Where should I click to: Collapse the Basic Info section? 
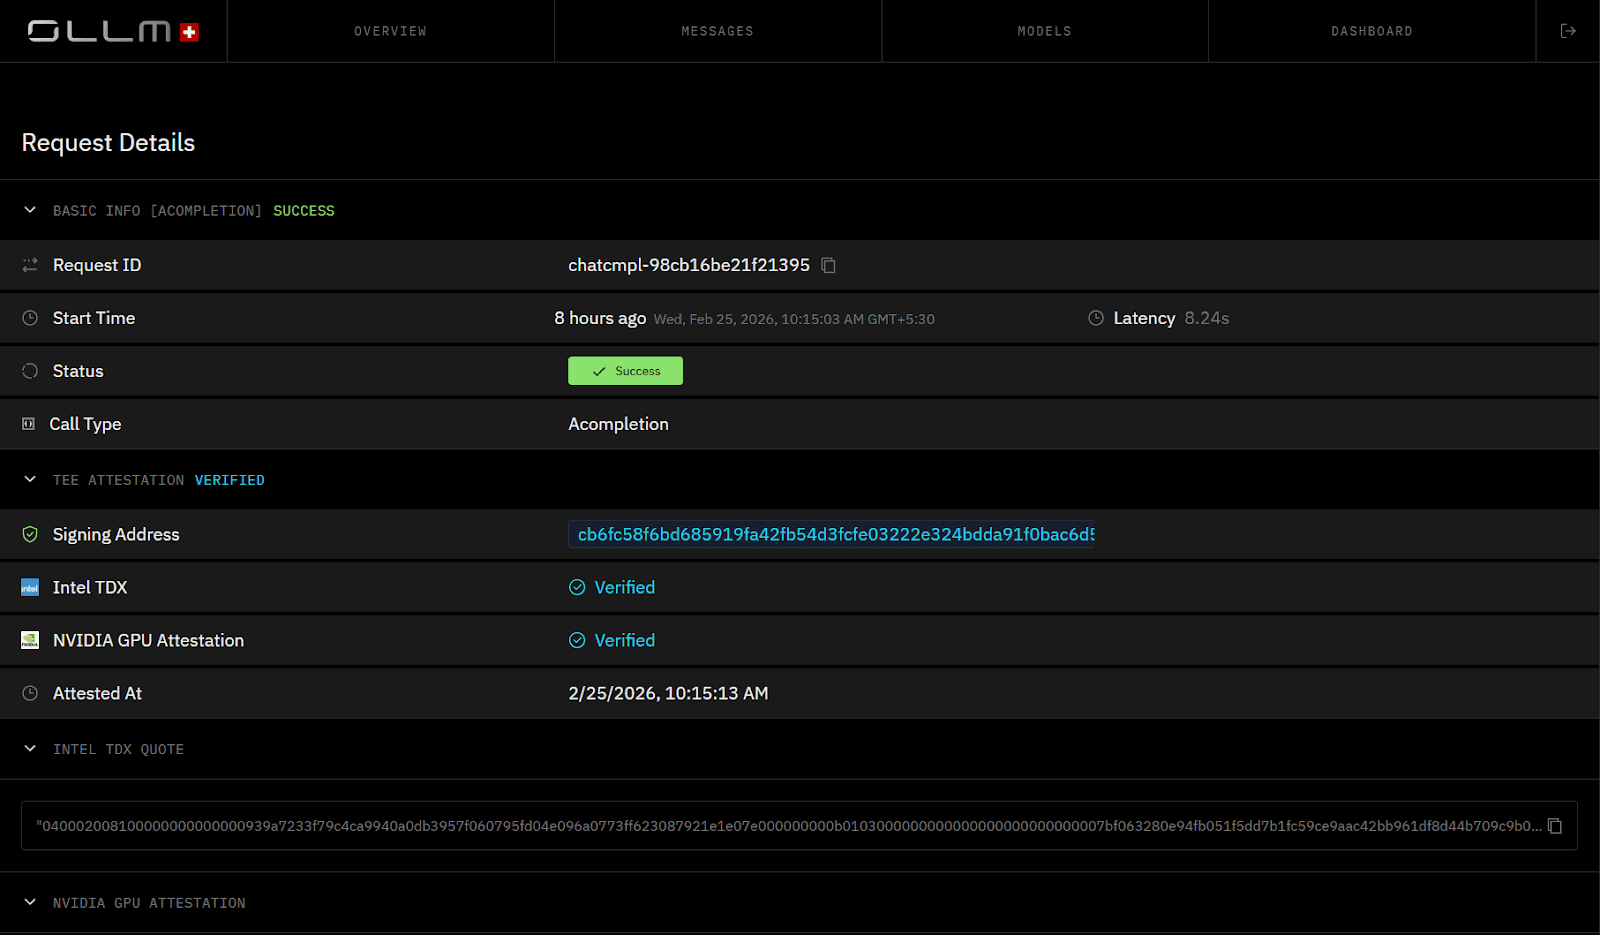tap(30, 210)
